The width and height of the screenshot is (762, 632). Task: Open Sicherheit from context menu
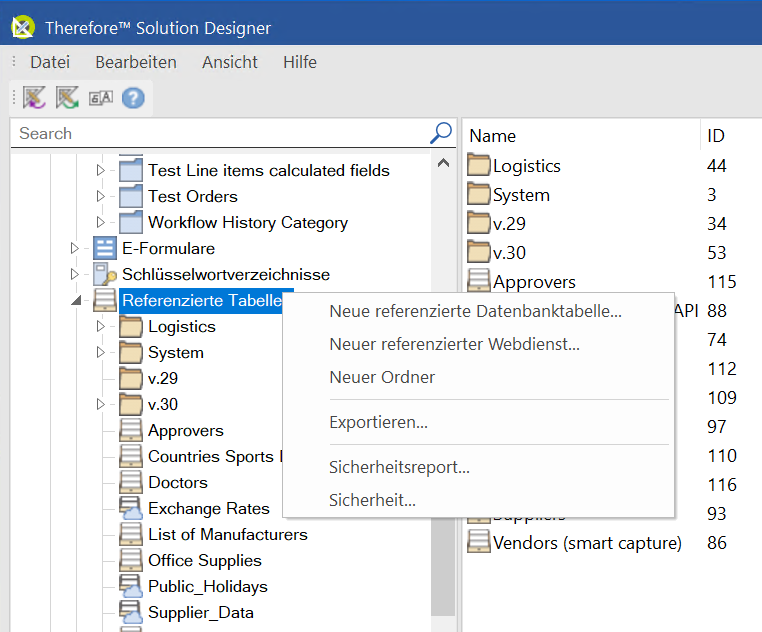click(x=478, y=500)
